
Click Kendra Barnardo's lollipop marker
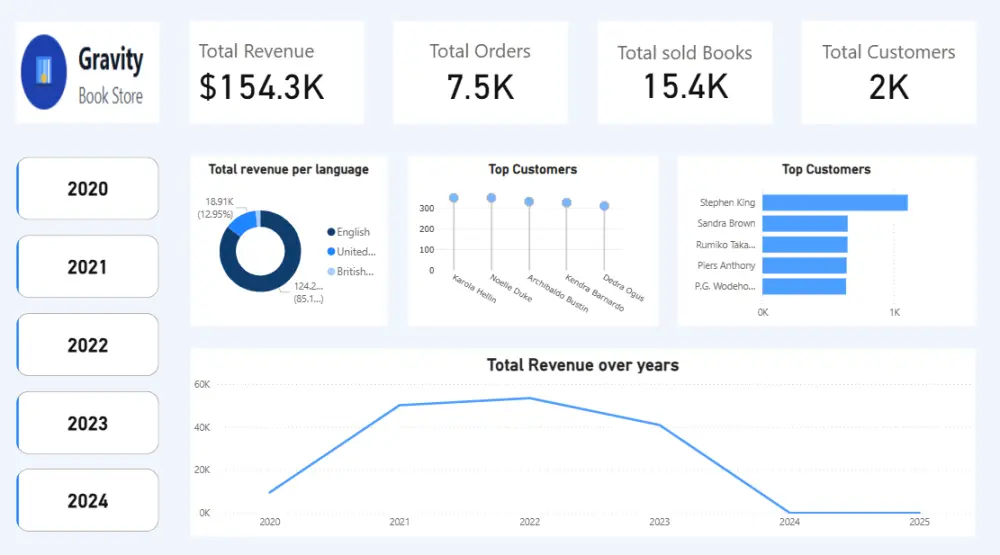[x=566, y=203]
